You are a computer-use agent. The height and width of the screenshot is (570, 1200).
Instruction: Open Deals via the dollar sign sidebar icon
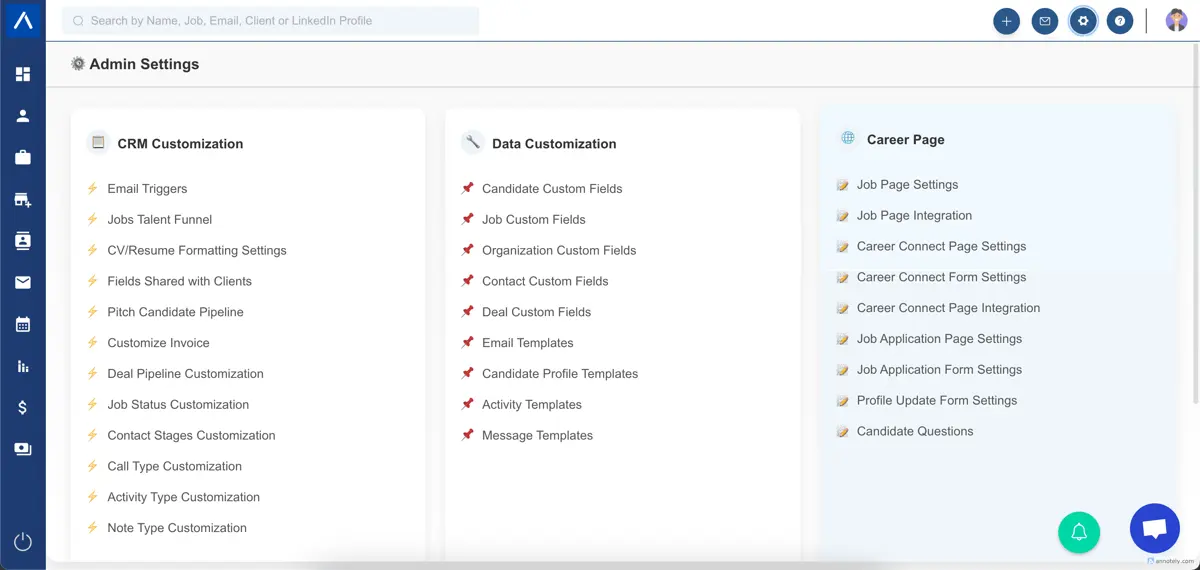[x=22, y=407]
